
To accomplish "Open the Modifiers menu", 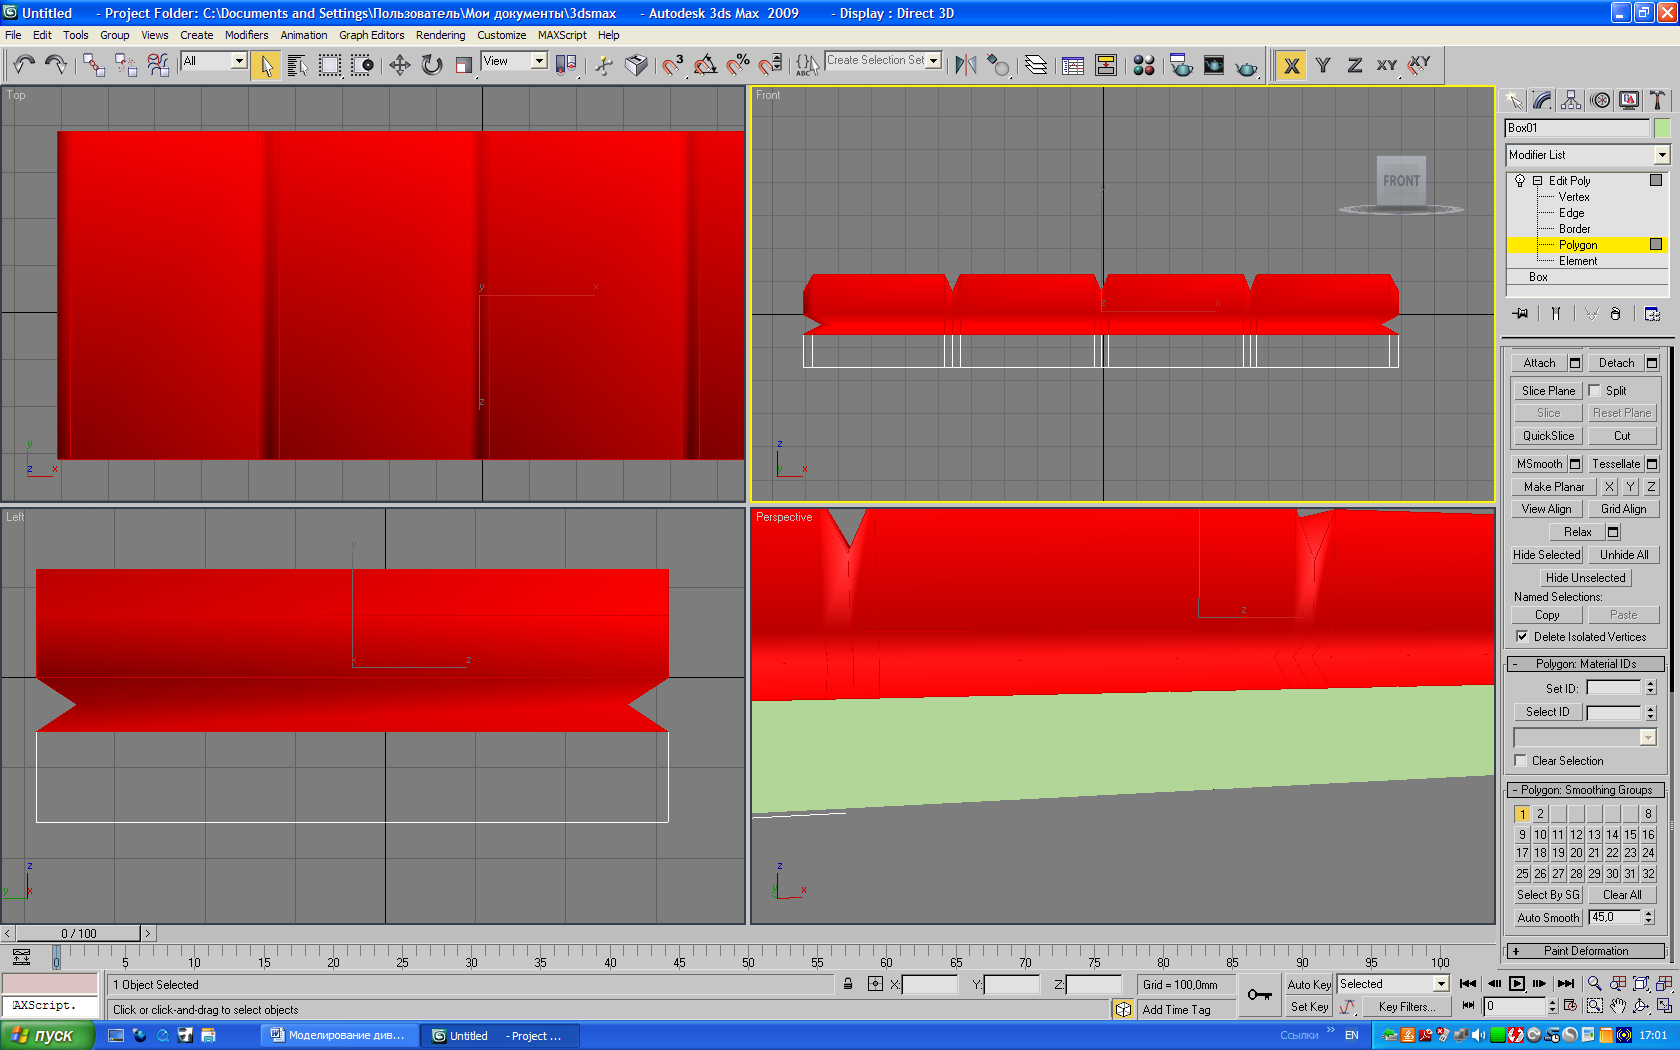I will pos(246,35).
